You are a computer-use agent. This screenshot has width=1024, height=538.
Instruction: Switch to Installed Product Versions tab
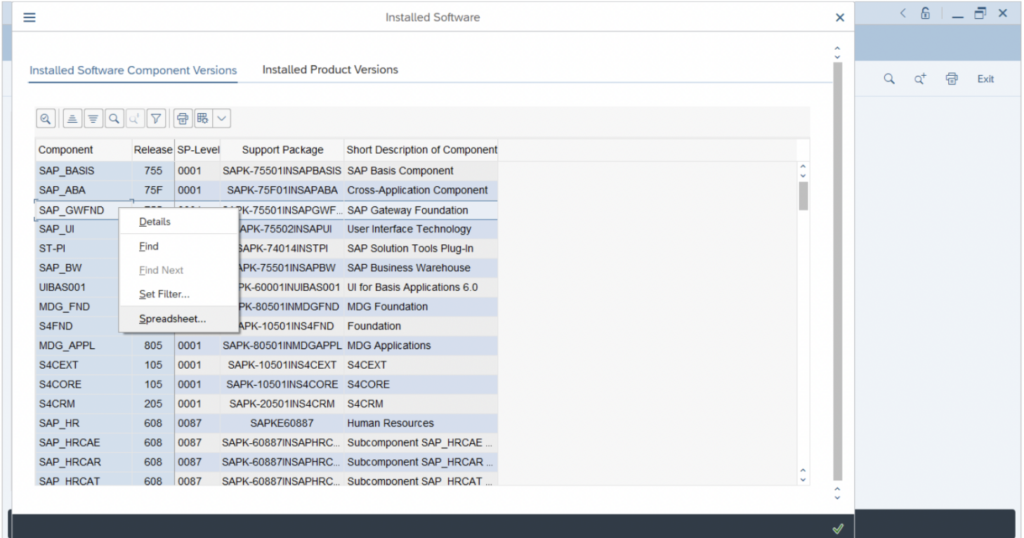click(330, 70)
